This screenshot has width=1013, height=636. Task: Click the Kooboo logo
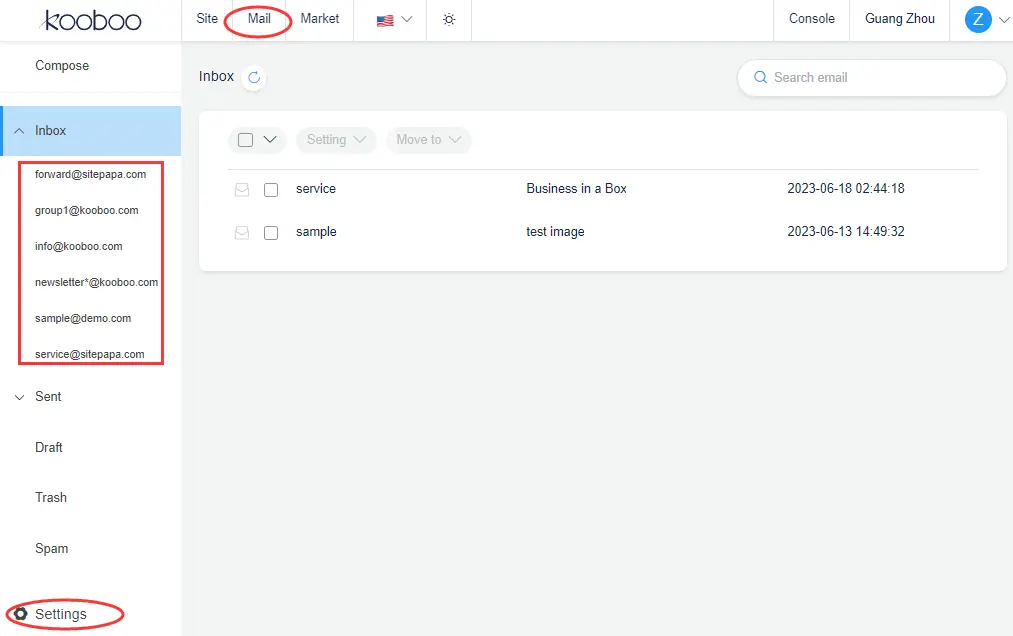click(92, 20)
